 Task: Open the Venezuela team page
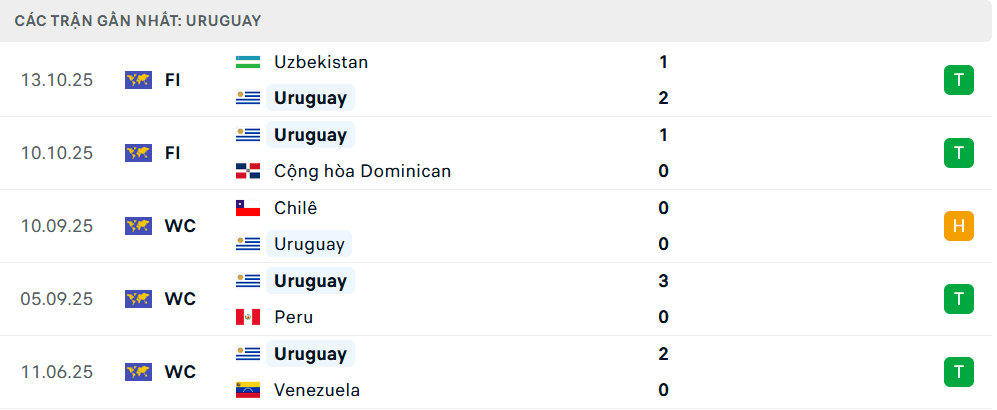click(317, 390)
